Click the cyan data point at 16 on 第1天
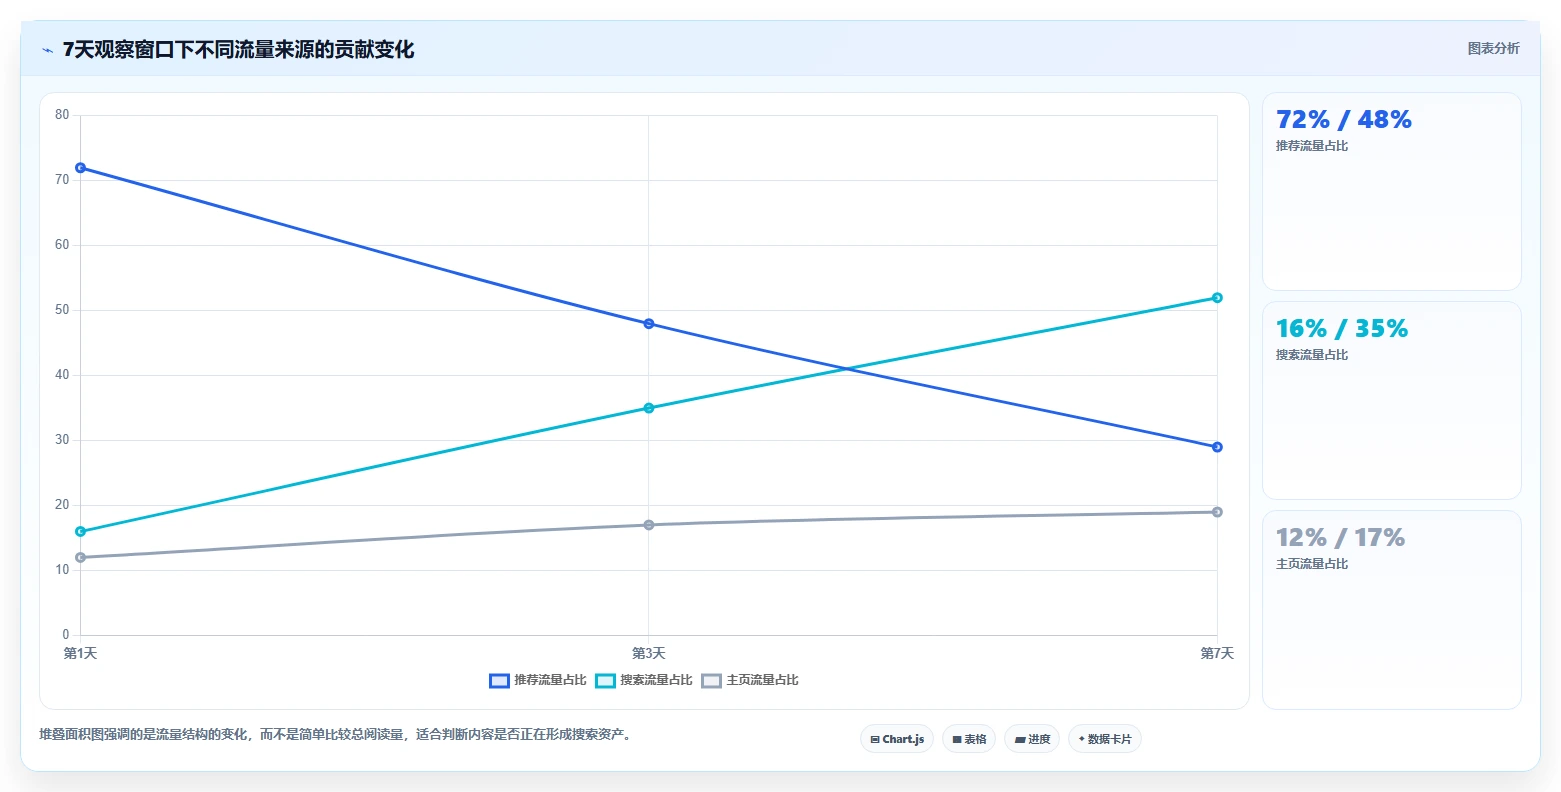The width and height of the screenshot is (1561, 792). tap(80, 532)
